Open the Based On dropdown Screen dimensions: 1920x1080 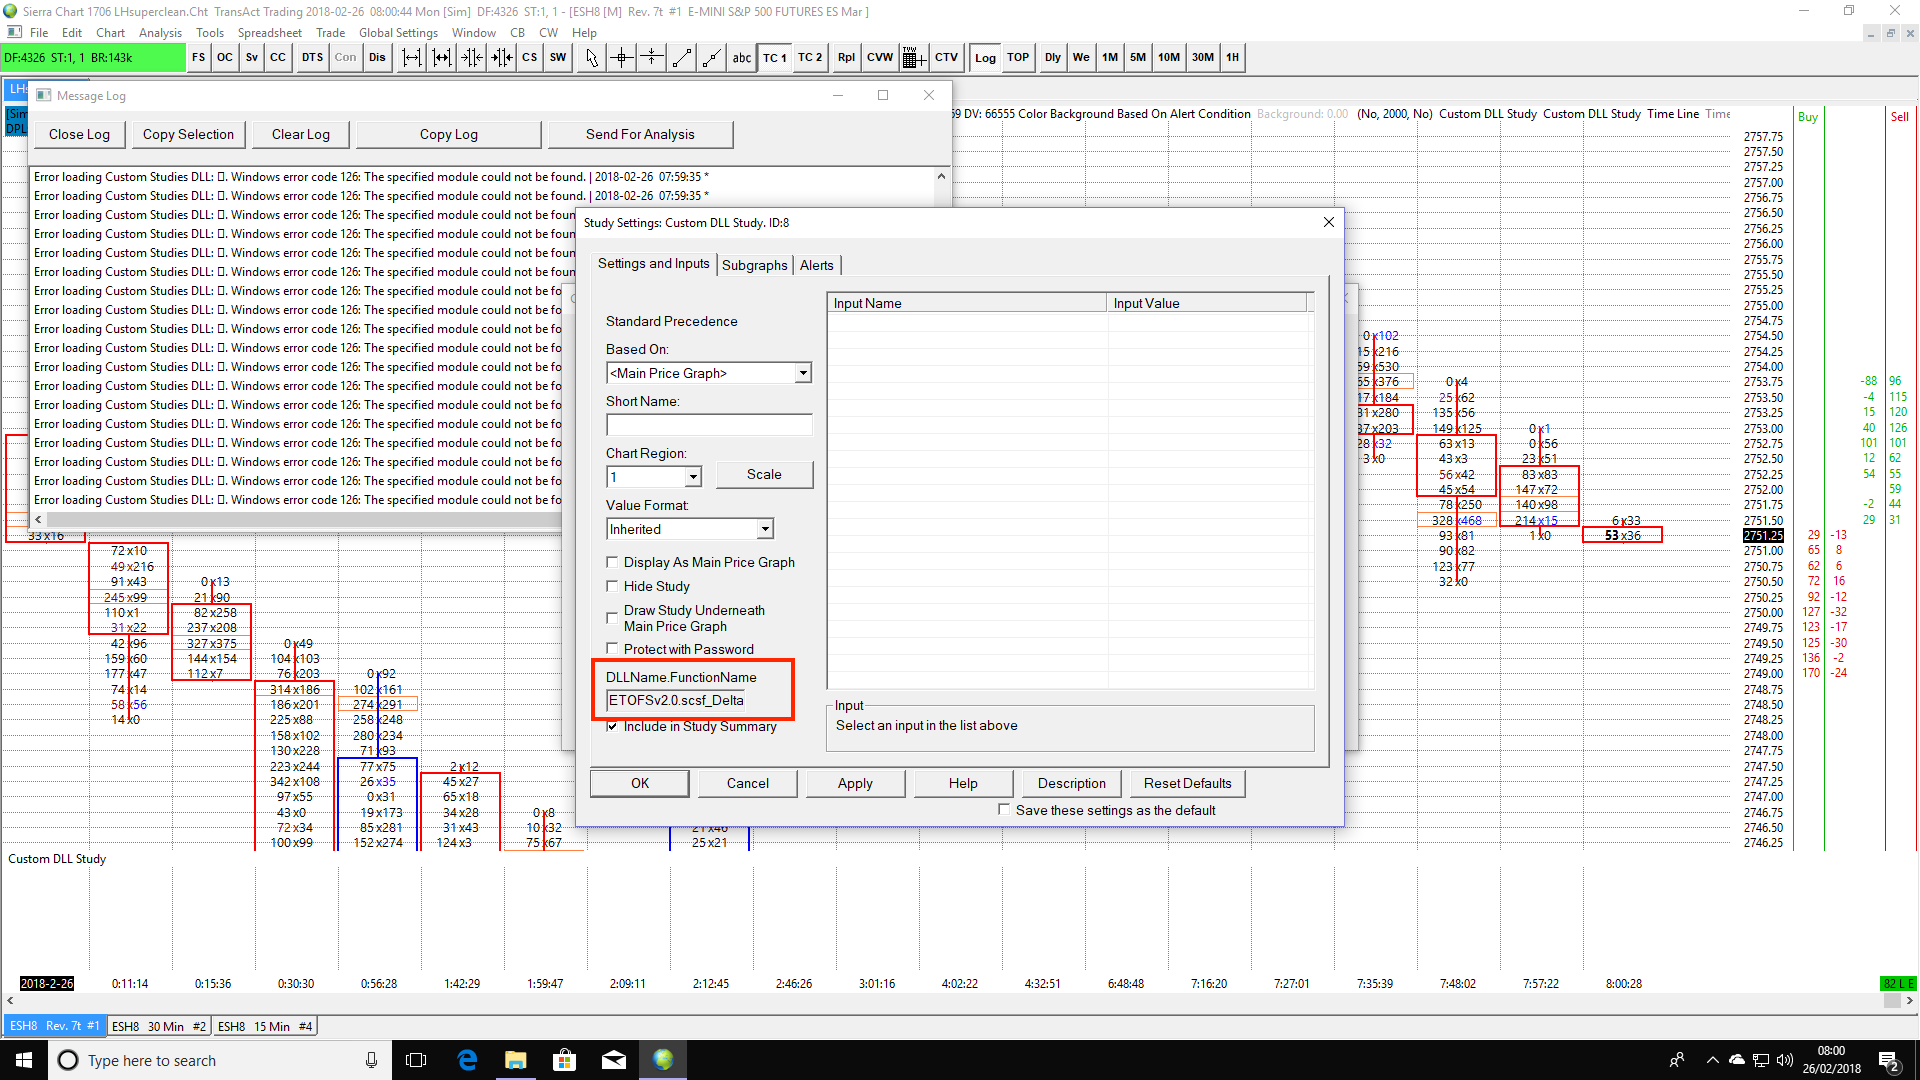click(802, 373)
